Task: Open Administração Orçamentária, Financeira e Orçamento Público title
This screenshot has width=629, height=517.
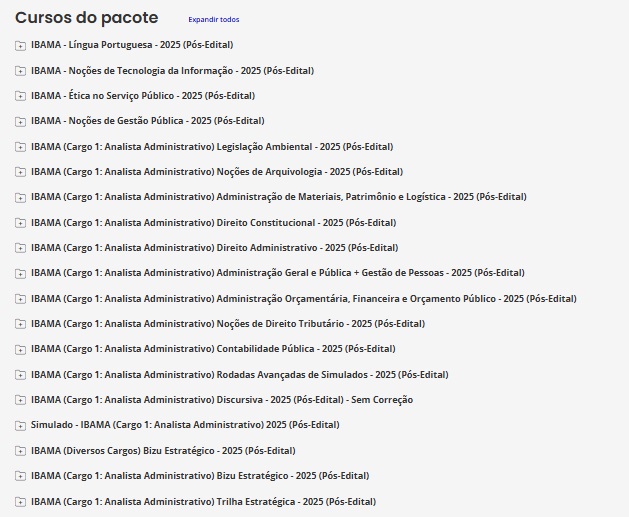Action: [304, 299]
